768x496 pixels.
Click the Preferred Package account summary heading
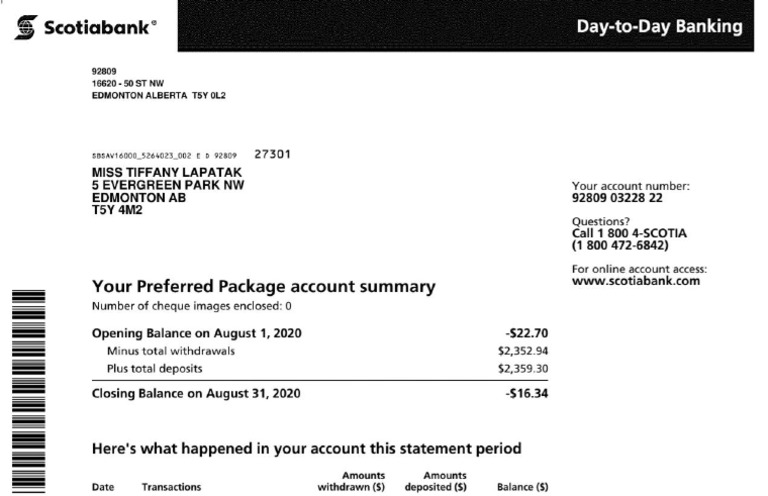click(x=263, y=287)
